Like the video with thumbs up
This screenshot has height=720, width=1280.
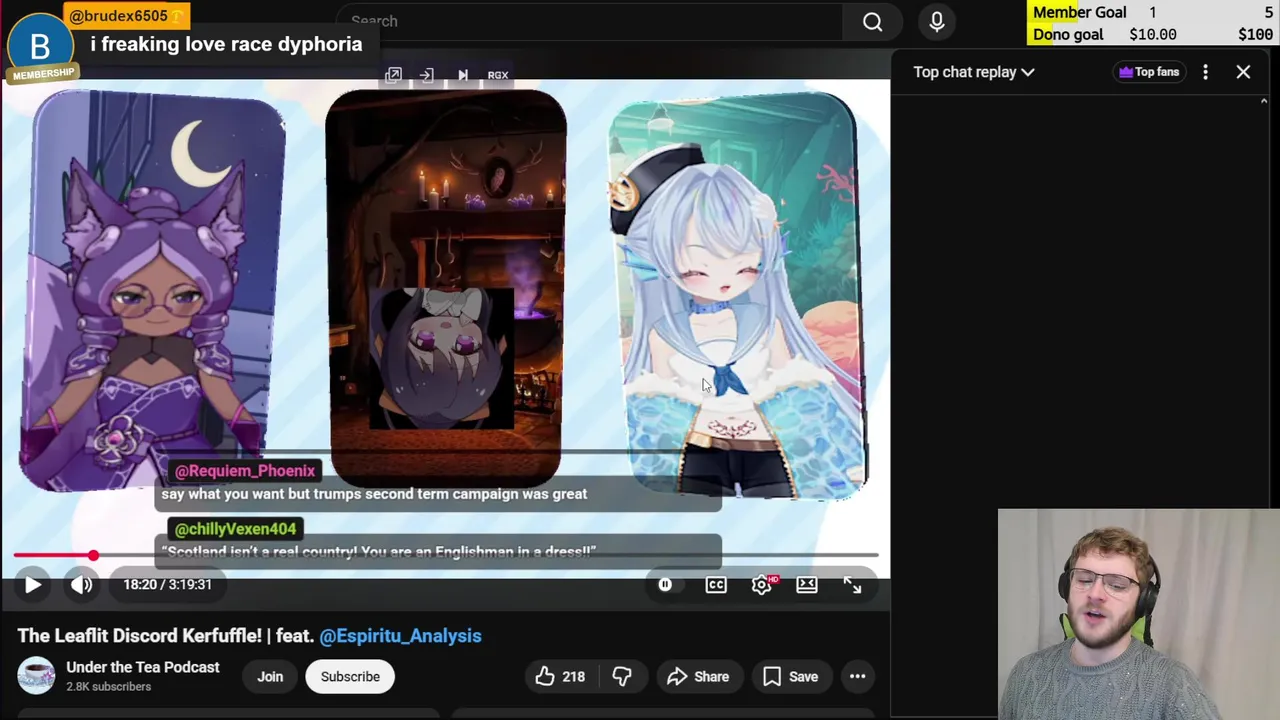click(x=560, y=677)
